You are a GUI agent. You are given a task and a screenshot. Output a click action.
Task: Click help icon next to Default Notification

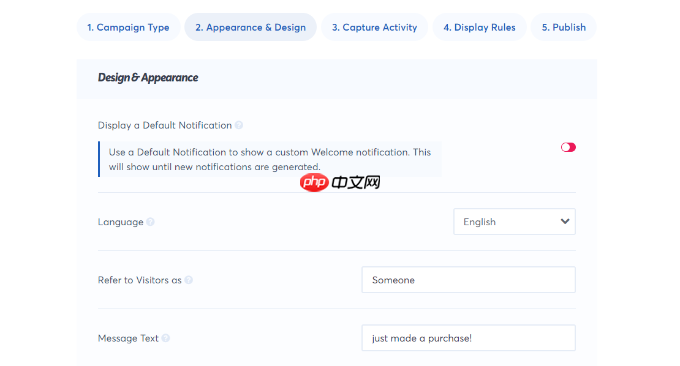[239, 125]
